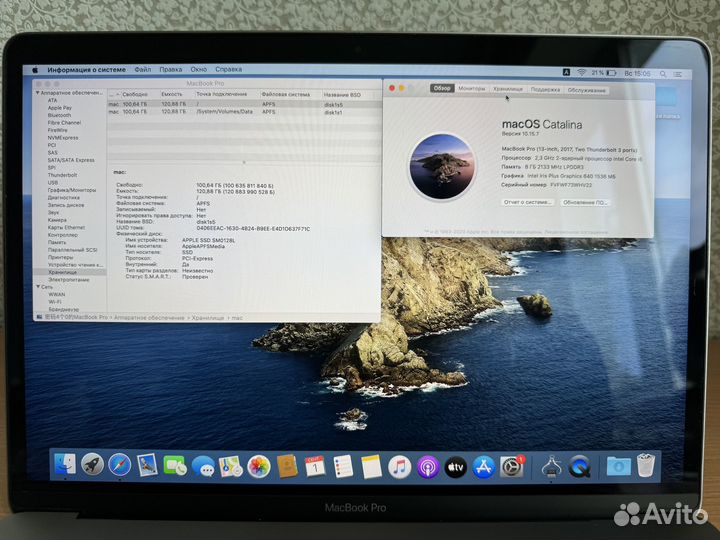Select Графика/Мониторы in the sidebar
The width and height of the screenshot is (720, 540).
coord(72,190)
